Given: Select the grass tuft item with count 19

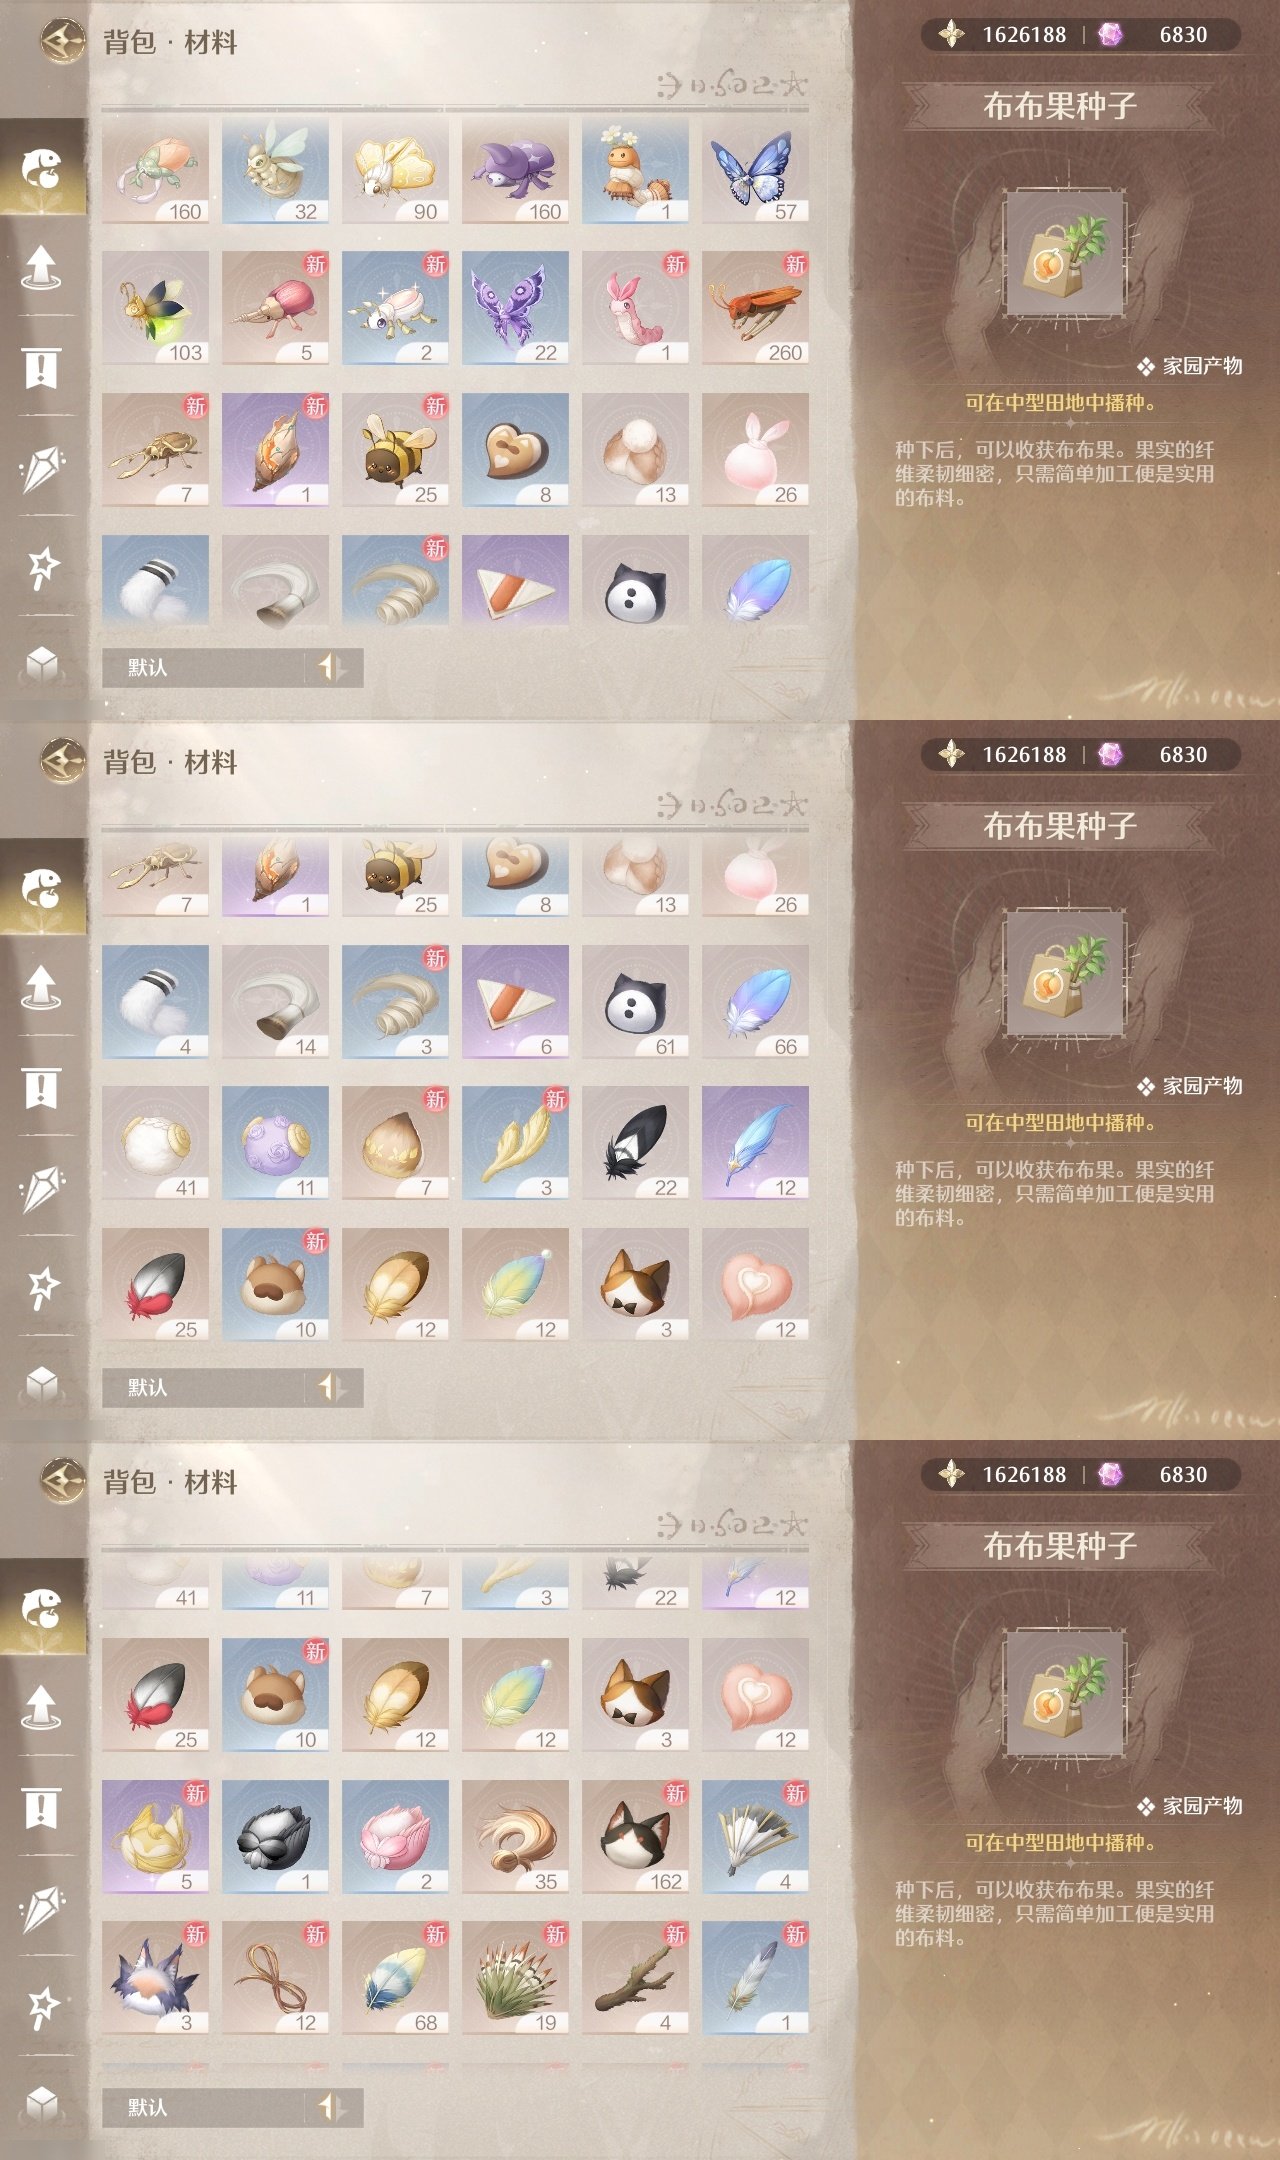Looking at the screenshot, I should pos(515,1978).
